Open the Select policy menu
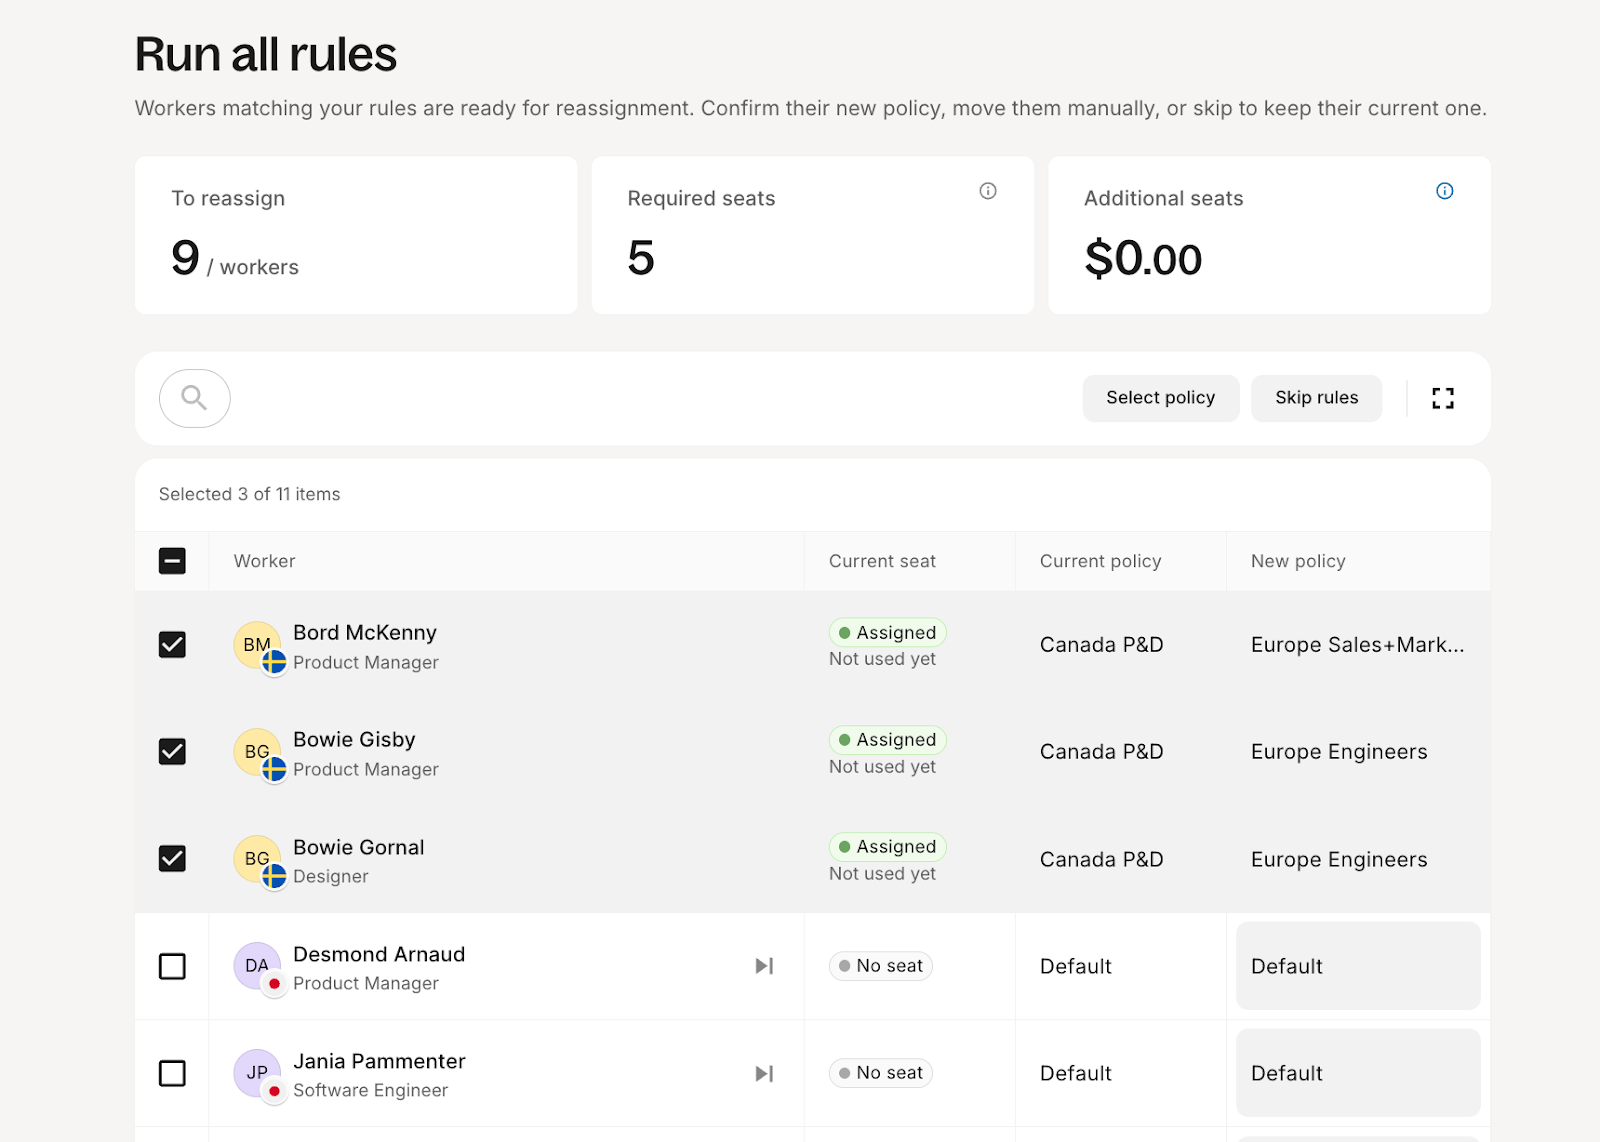The width and height of the screenshot is (1600, 1142). tap(1160, 398)
